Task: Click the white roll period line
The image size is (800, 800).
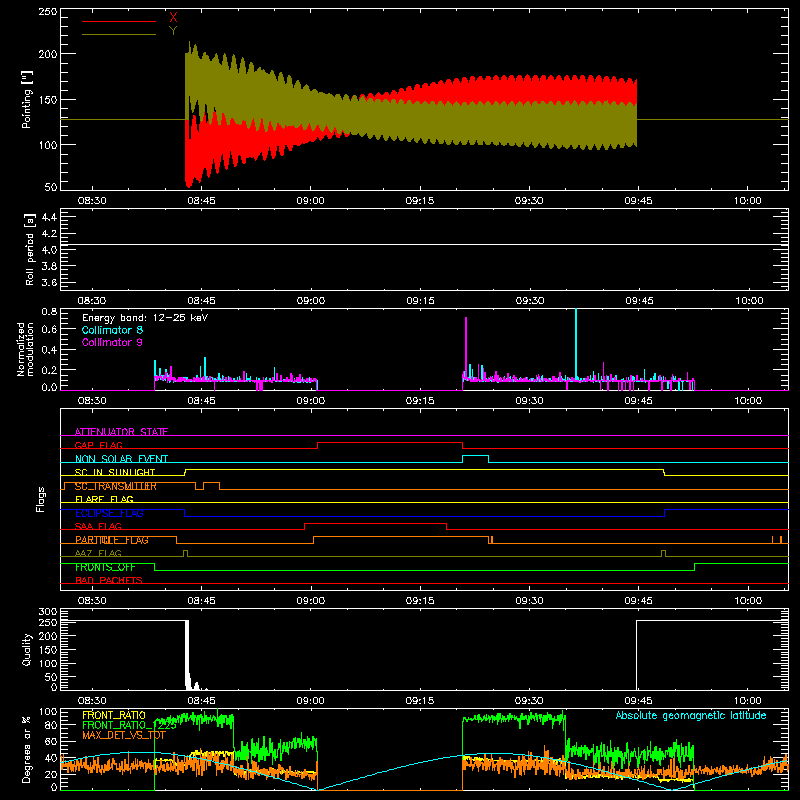Action: pos(424,244)
